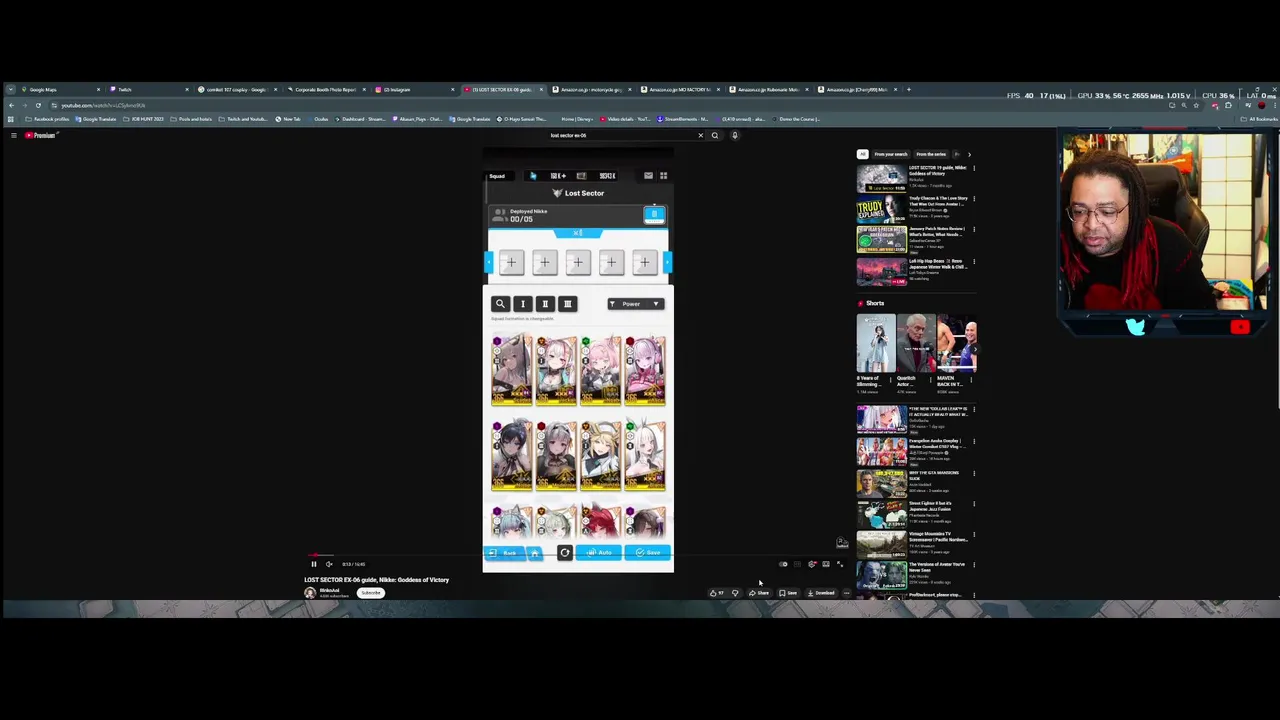Image resolution: width=1280 pixels, height=720 pixels.
Task: Mute the video volume icon
Action: coord(329,564)
